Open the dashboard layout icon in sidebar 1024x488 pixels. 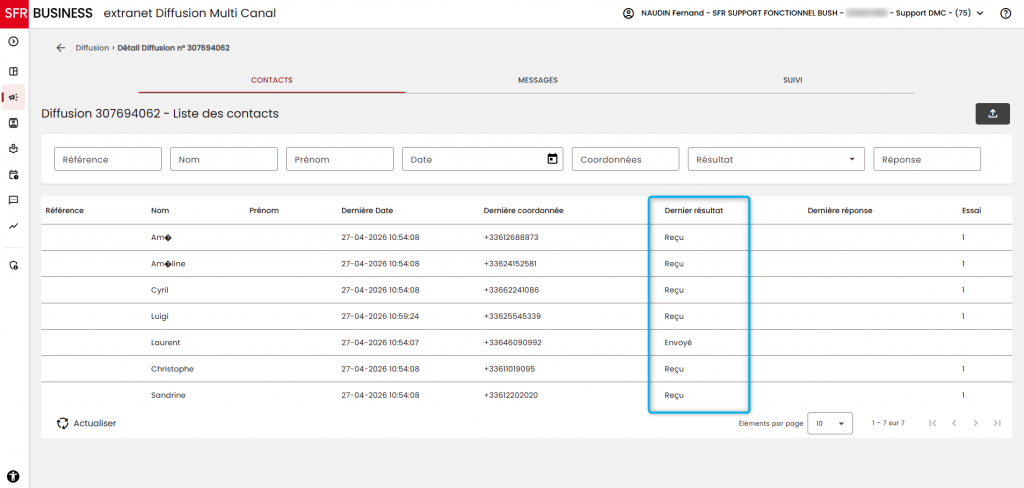13,71
